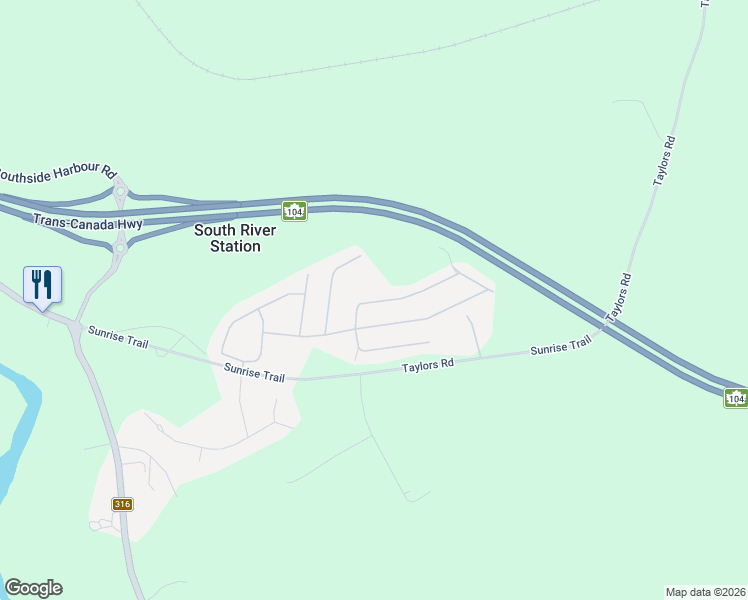
Task: Click the Taylors Rd label on Sunrise Trail road
Action: [427, 365]
